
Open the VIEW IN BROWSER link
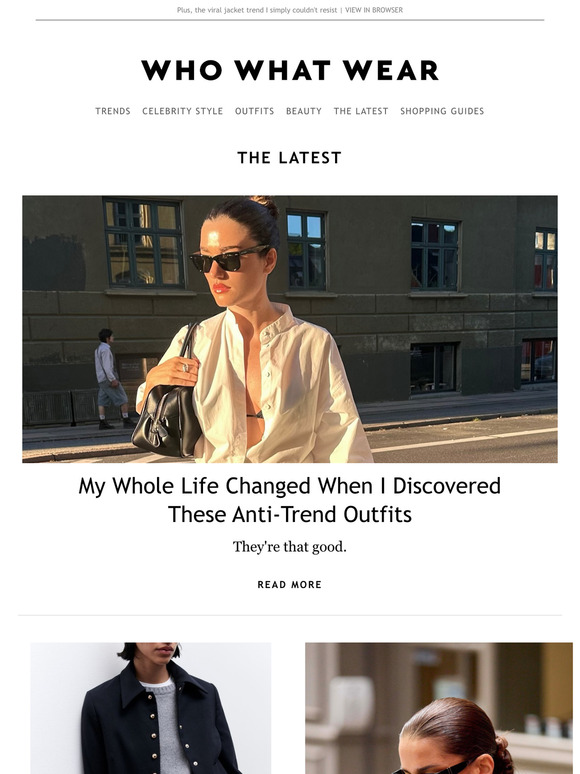click(374, 10)
